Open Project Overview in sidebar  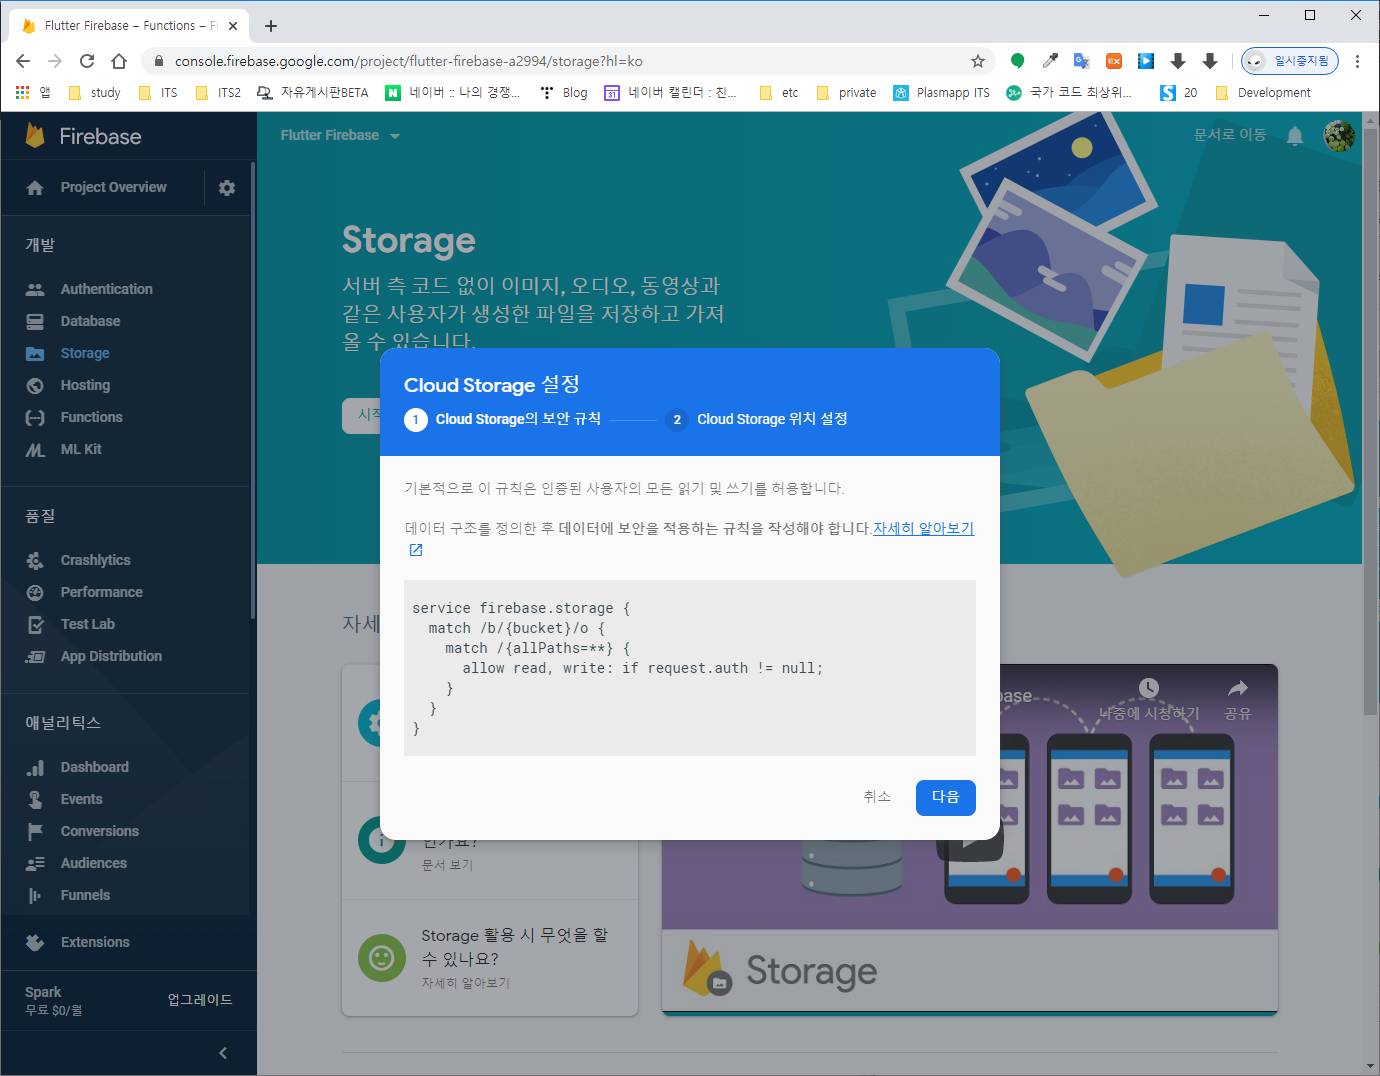(113, 187)
